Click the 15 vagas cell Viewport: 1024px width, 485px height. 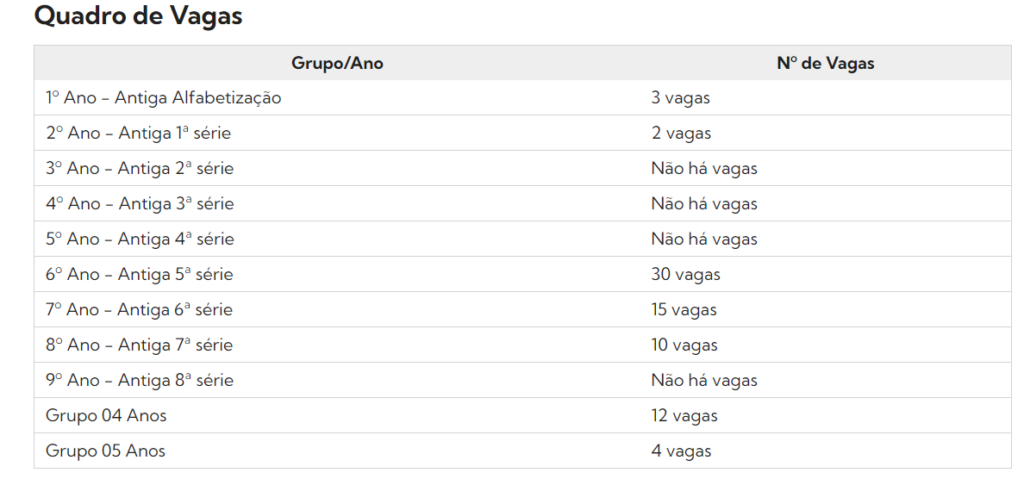825,309
